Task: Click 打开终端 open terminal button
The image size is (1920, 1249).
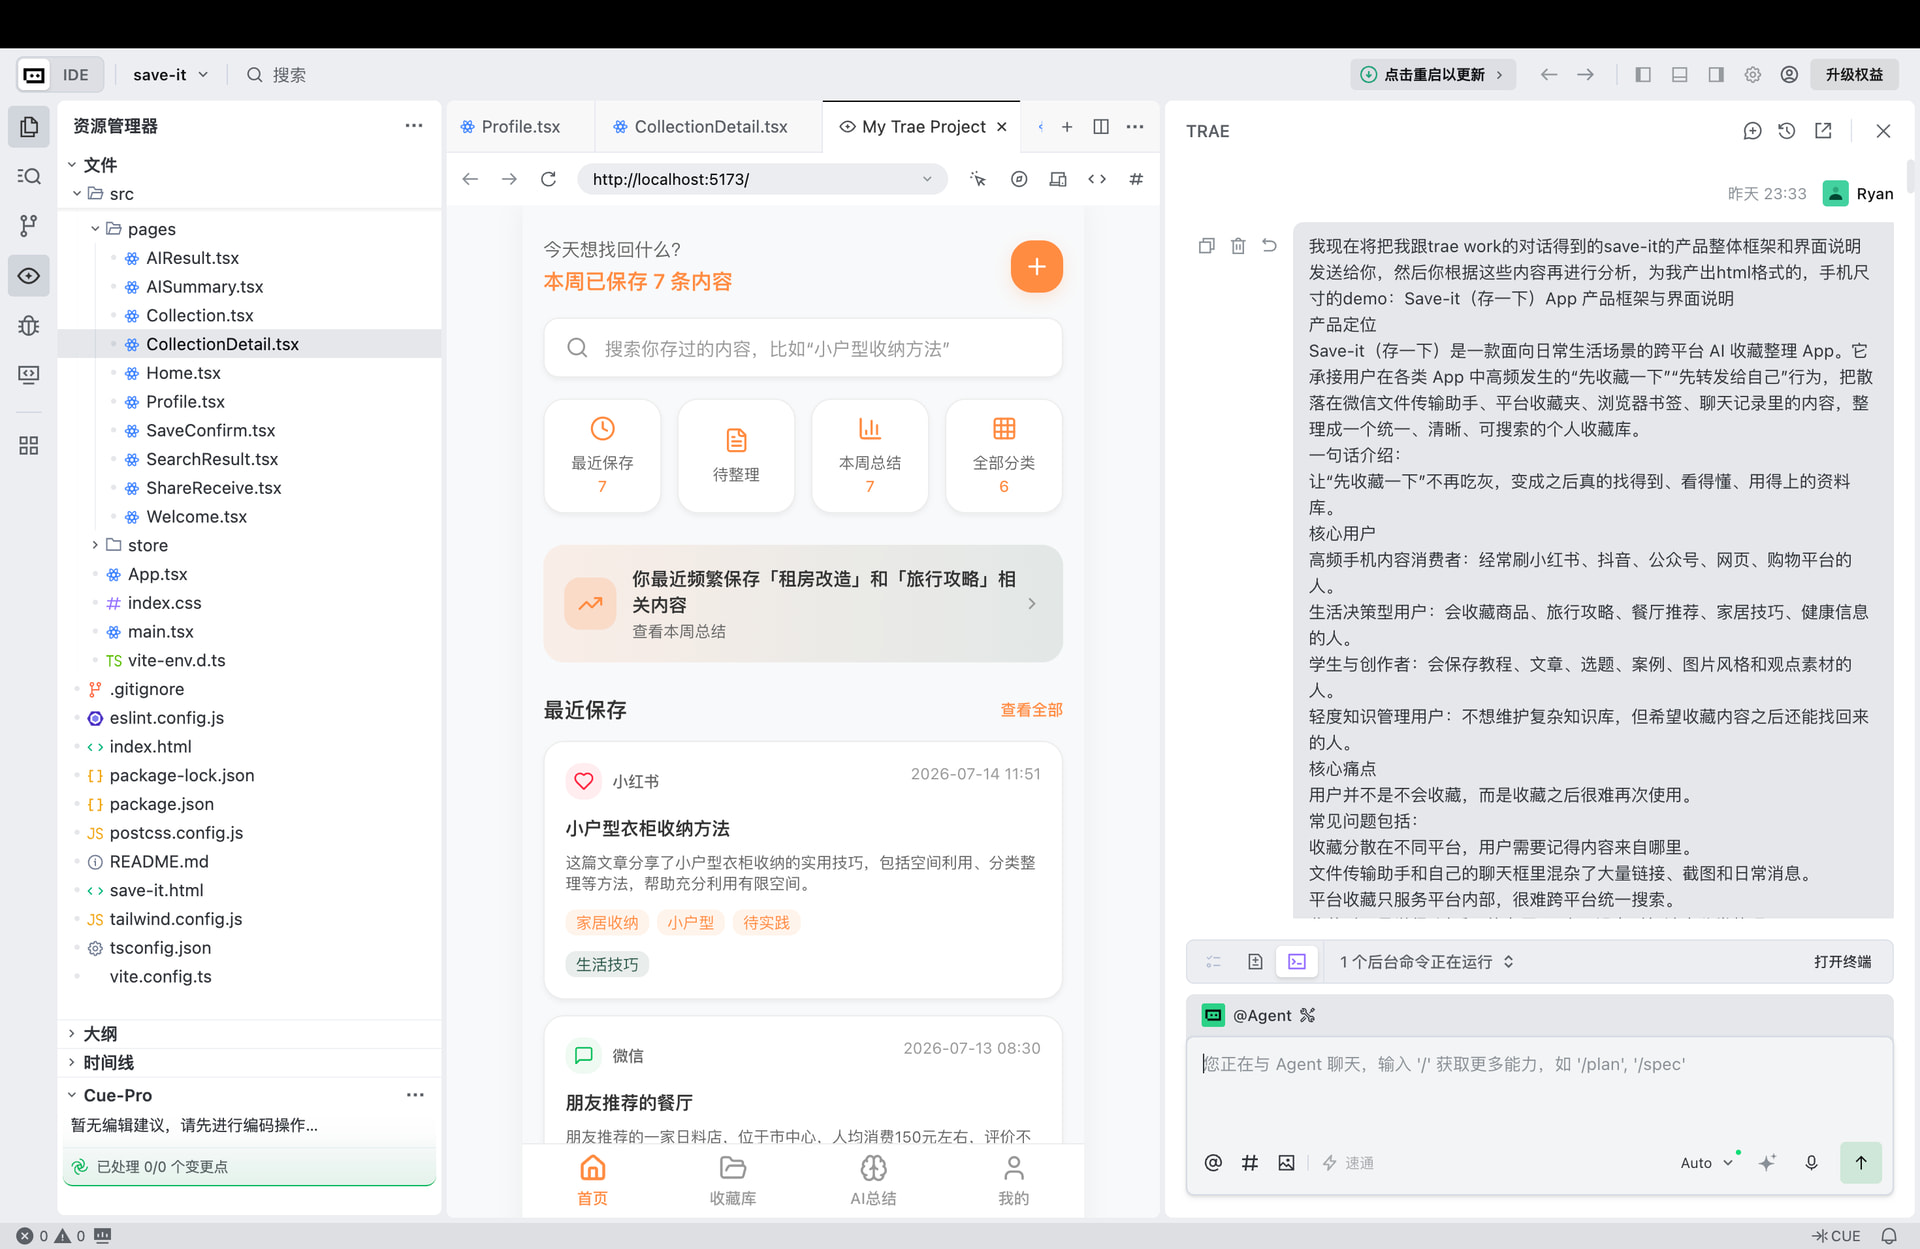Action: point(1842,961)
